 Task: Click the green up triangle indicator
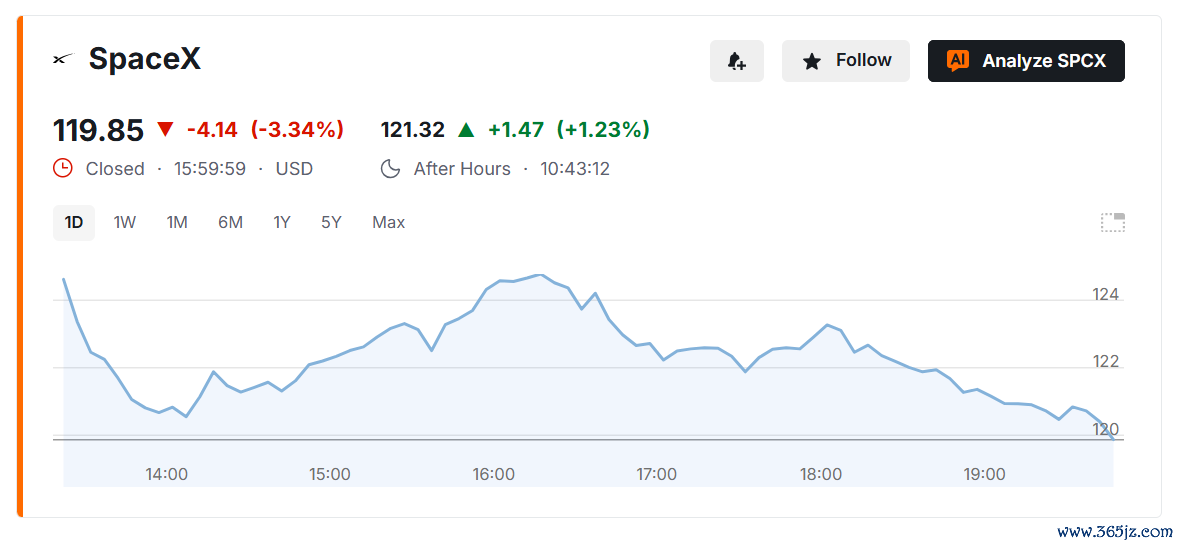466,129
